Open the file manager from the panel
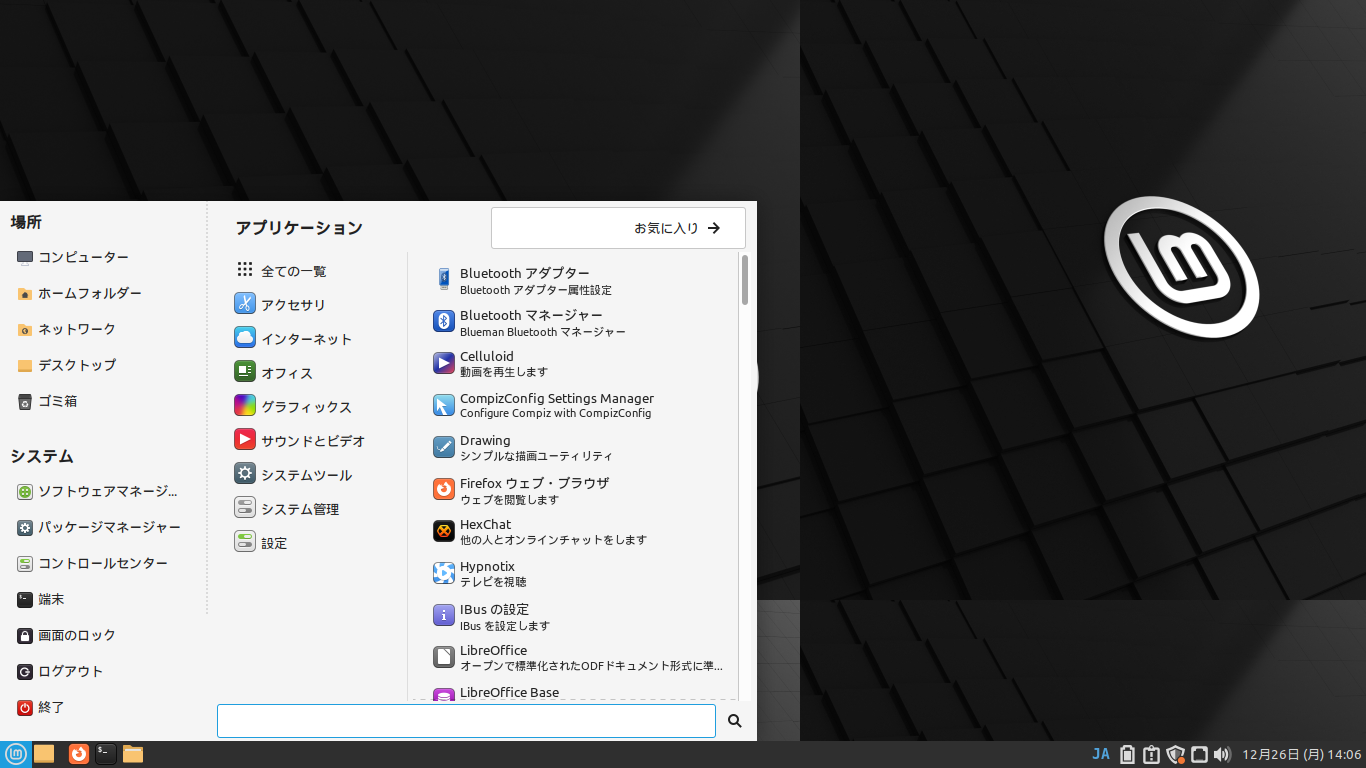The width and height of the screenshot is (1366, 768). click(133, 754)
